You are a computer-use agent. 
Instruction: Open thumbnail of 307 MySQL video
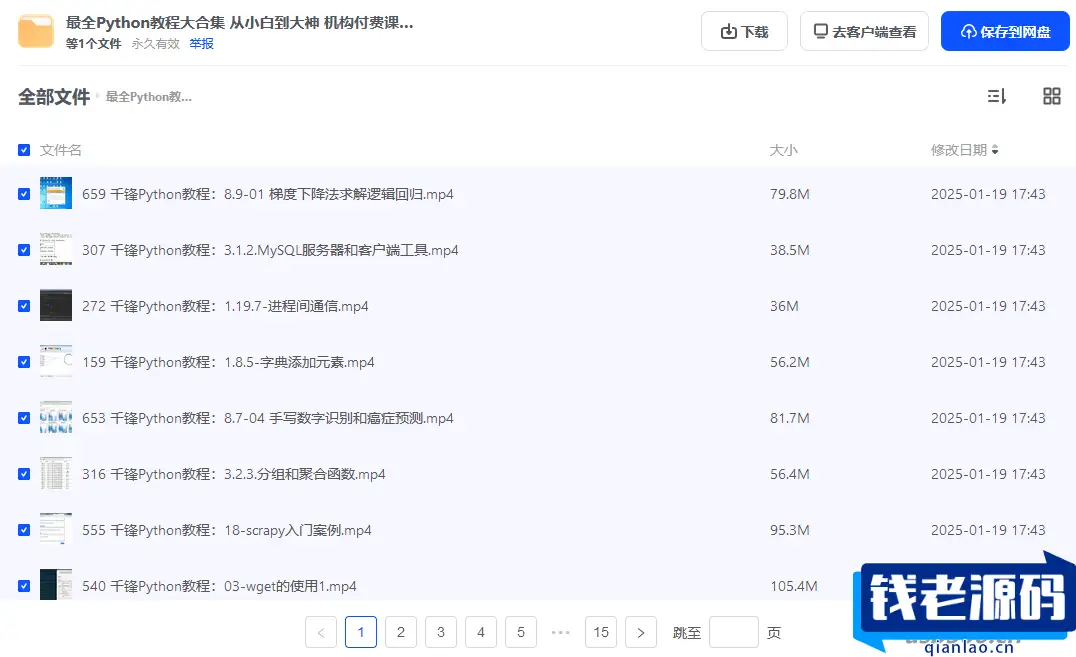56,250
